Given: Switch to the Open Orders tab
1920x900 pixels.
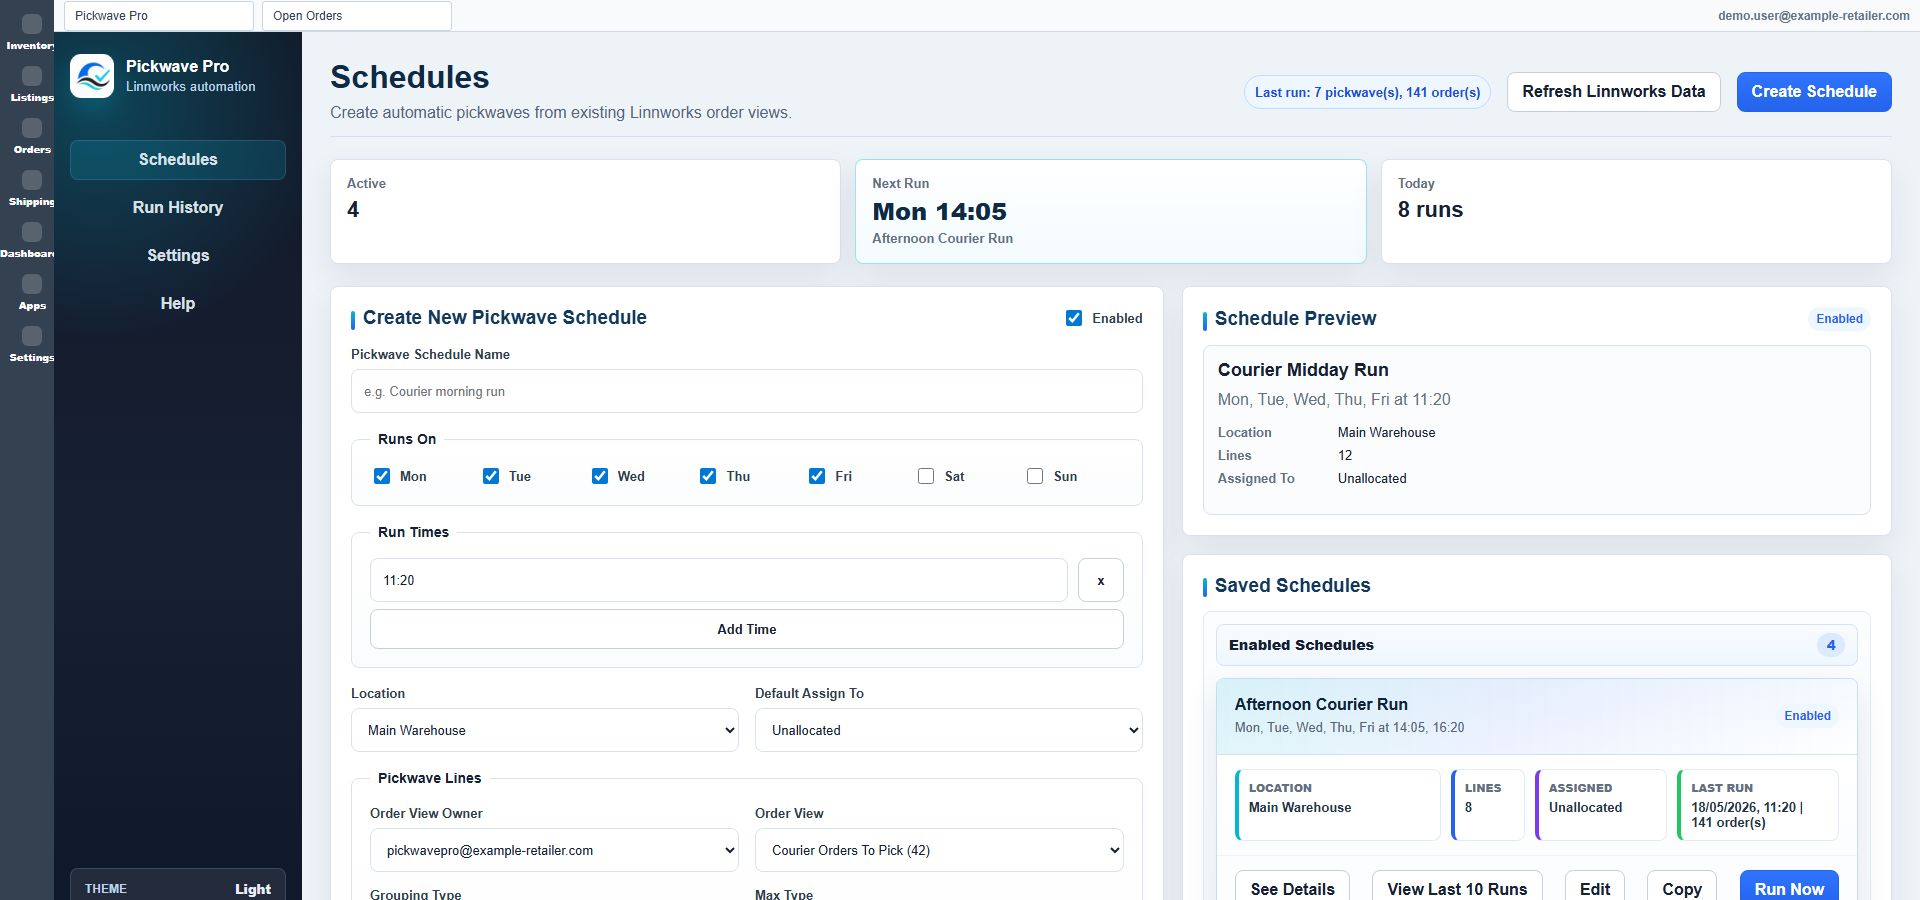Looking at the screenshot, I should (356, 16).
